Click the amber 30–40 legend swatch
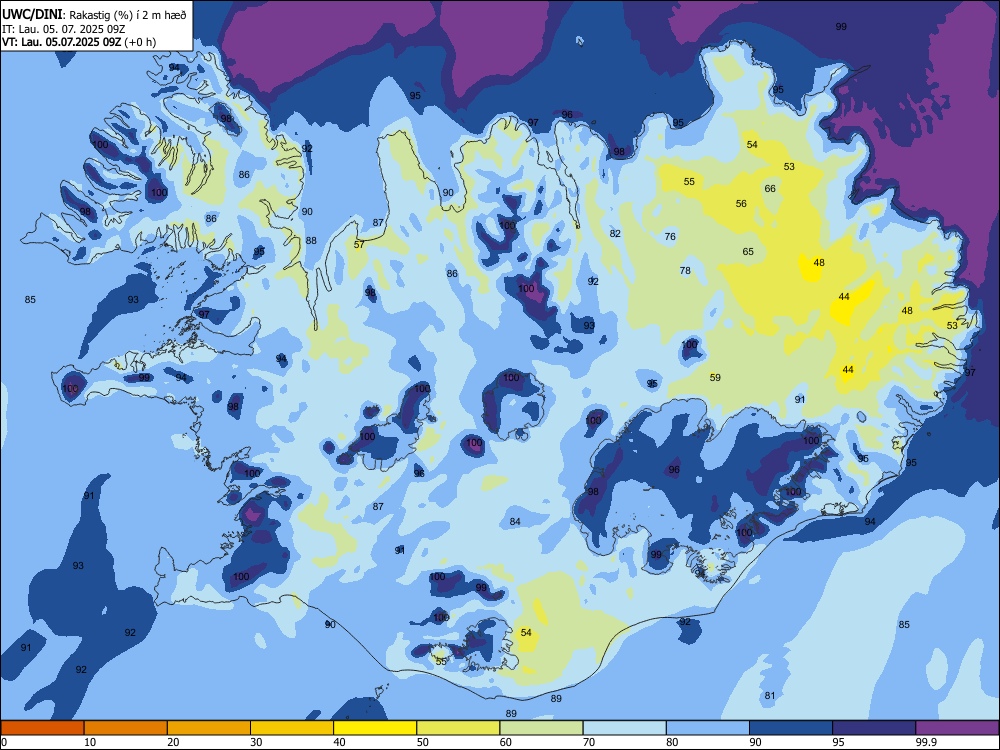The width and height of the screenshot is (1000, 750). tap(292, 728)
